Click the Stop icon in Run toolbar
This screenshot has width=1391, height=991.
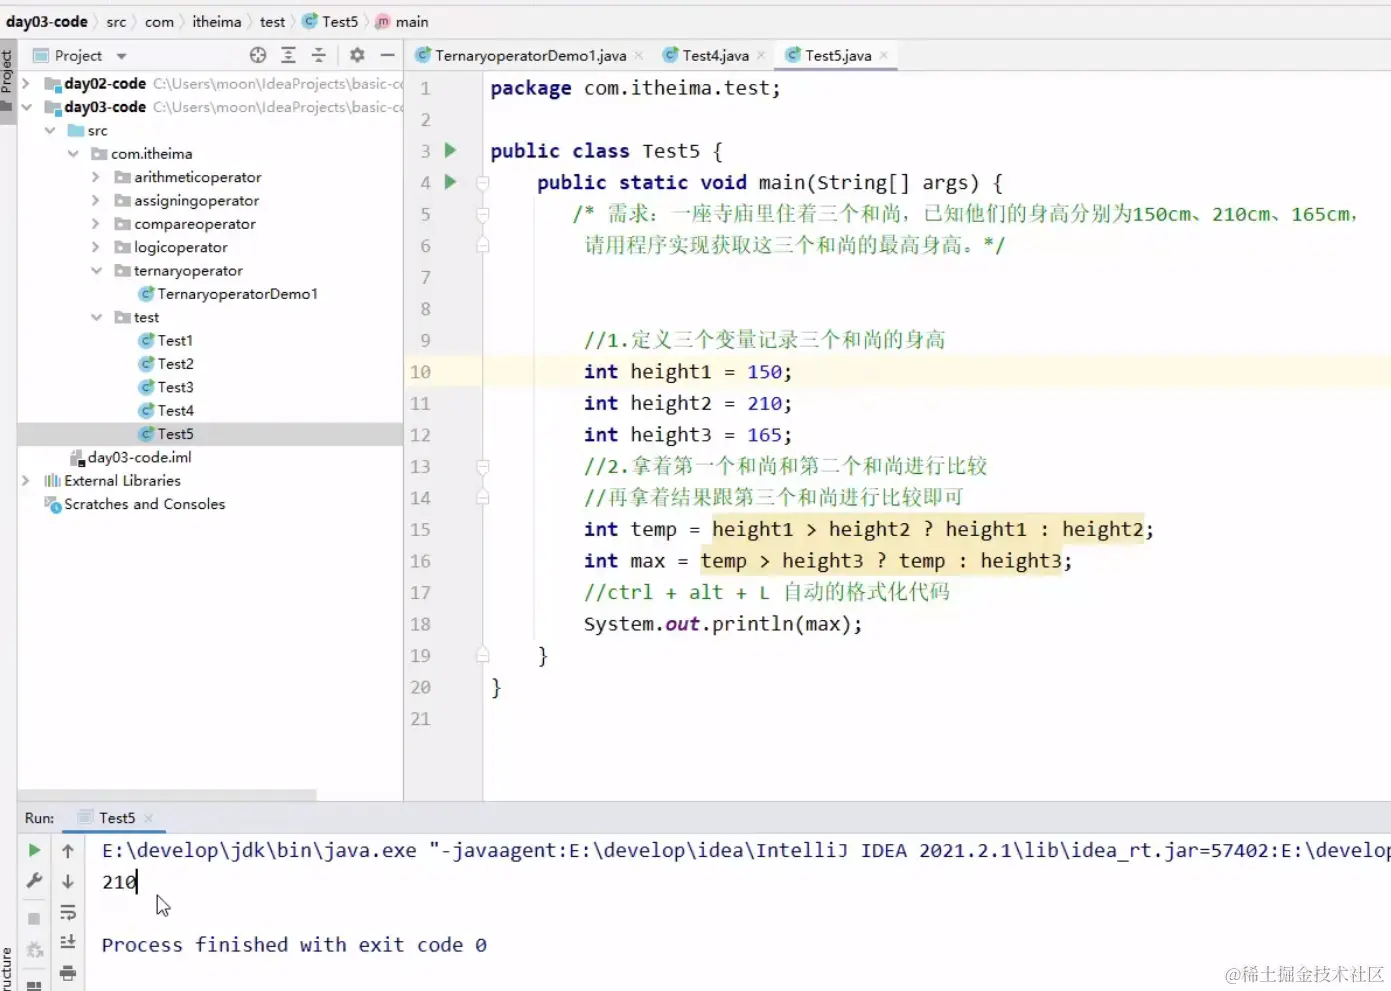tap(34, 918)
